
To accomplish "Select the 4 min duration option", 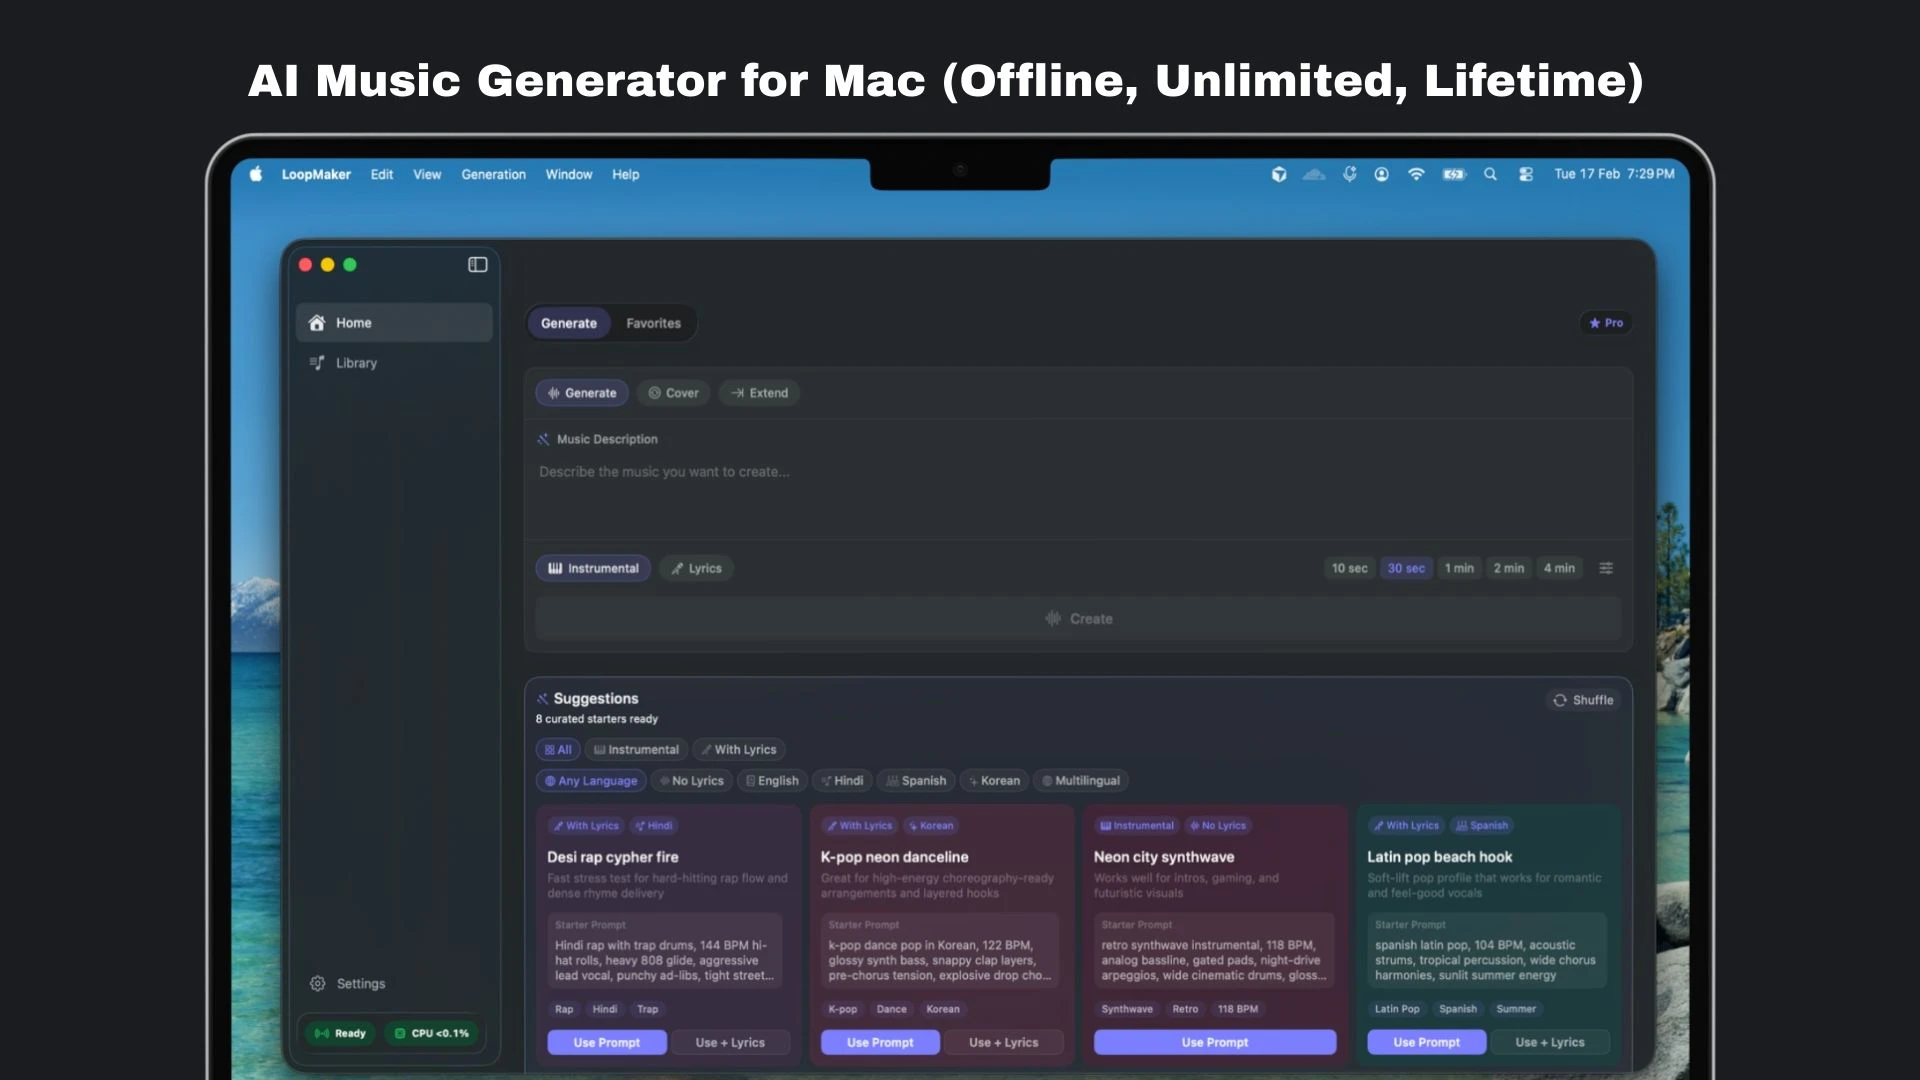I will pos(1558,568).
